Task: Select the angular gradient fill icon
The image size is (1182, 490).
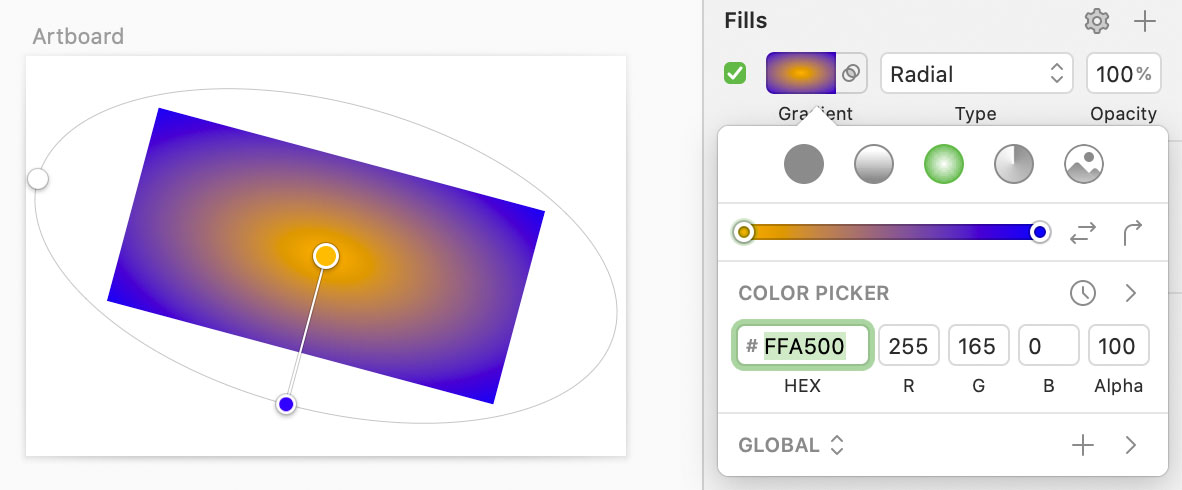Action: 1014,163
